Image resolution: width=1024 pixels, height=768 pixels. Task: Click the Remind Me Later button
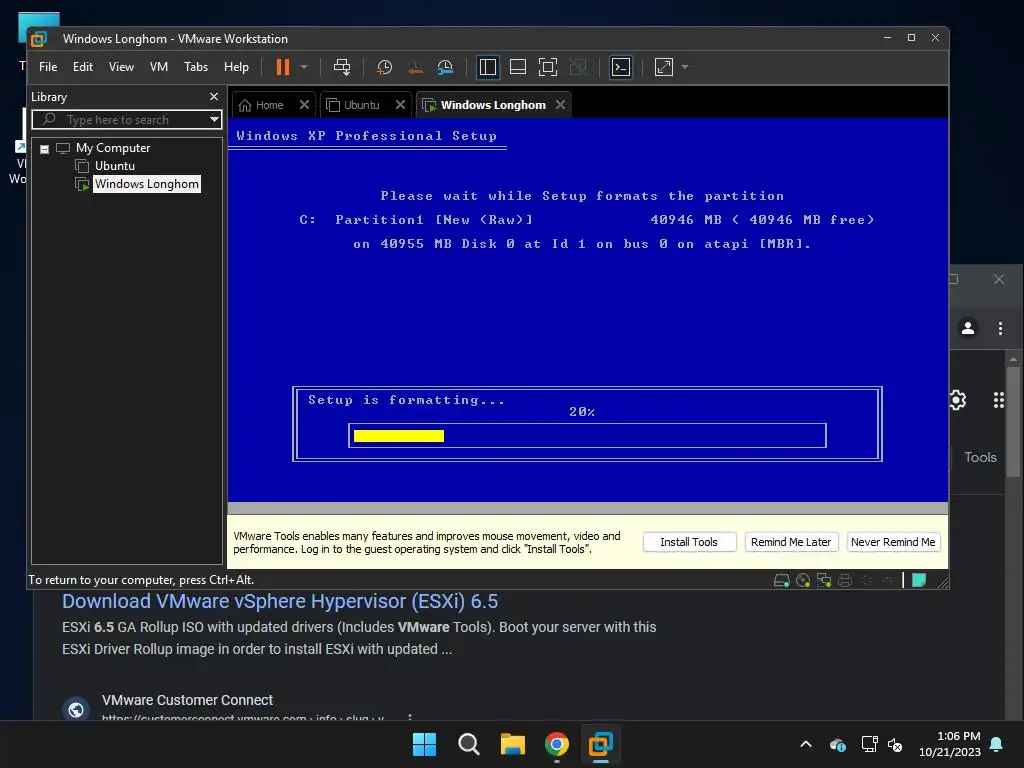pyautogui.click(x=791, y=542)
